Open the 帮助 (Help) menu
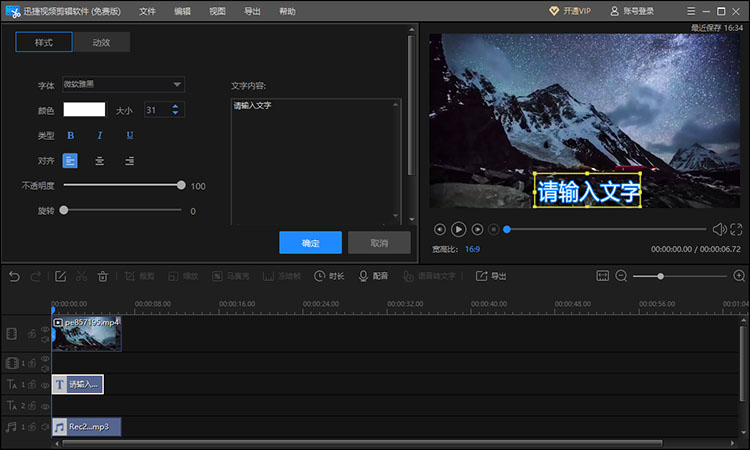 pos(287,11)
